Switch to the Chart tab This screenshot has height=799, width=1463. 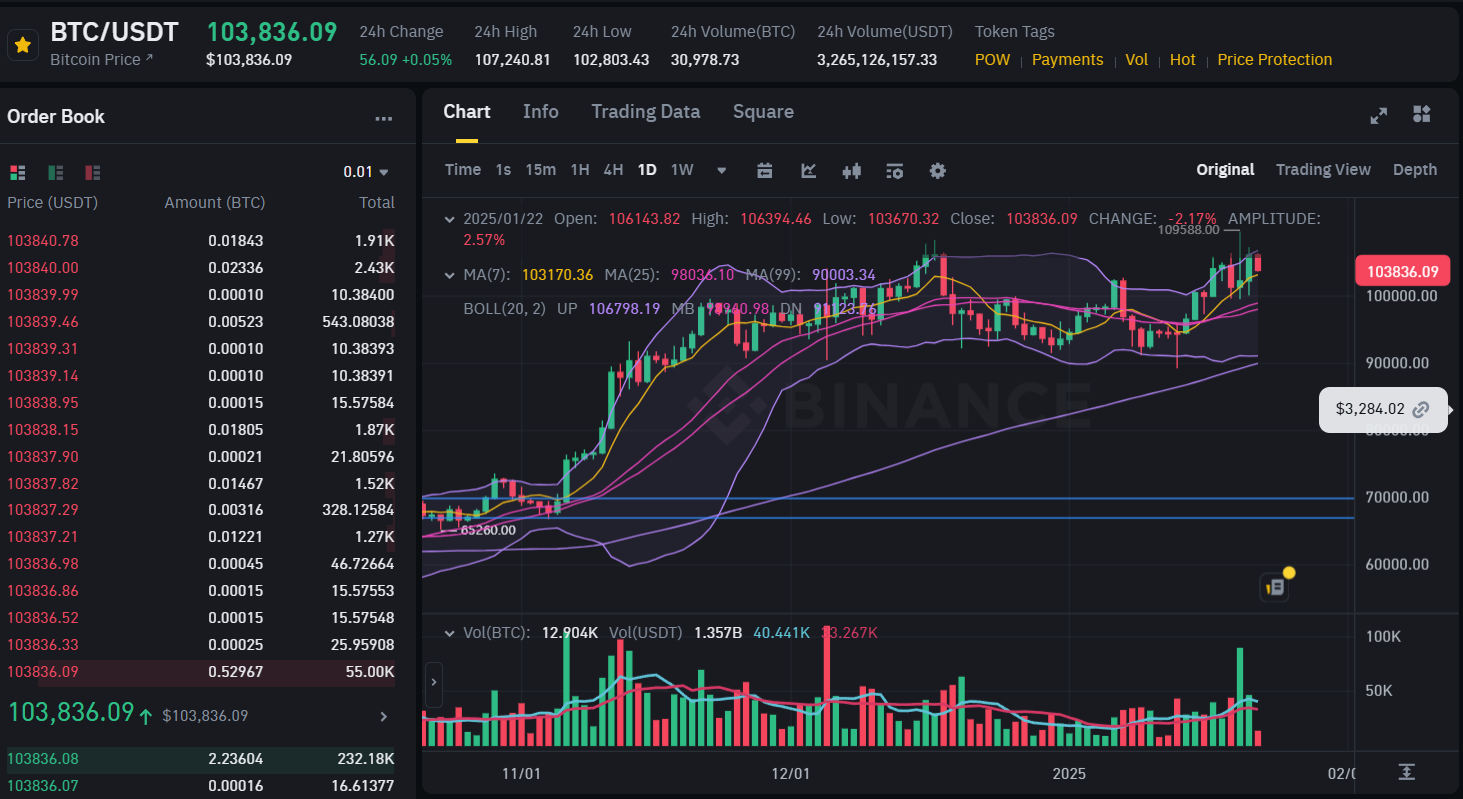467,111
